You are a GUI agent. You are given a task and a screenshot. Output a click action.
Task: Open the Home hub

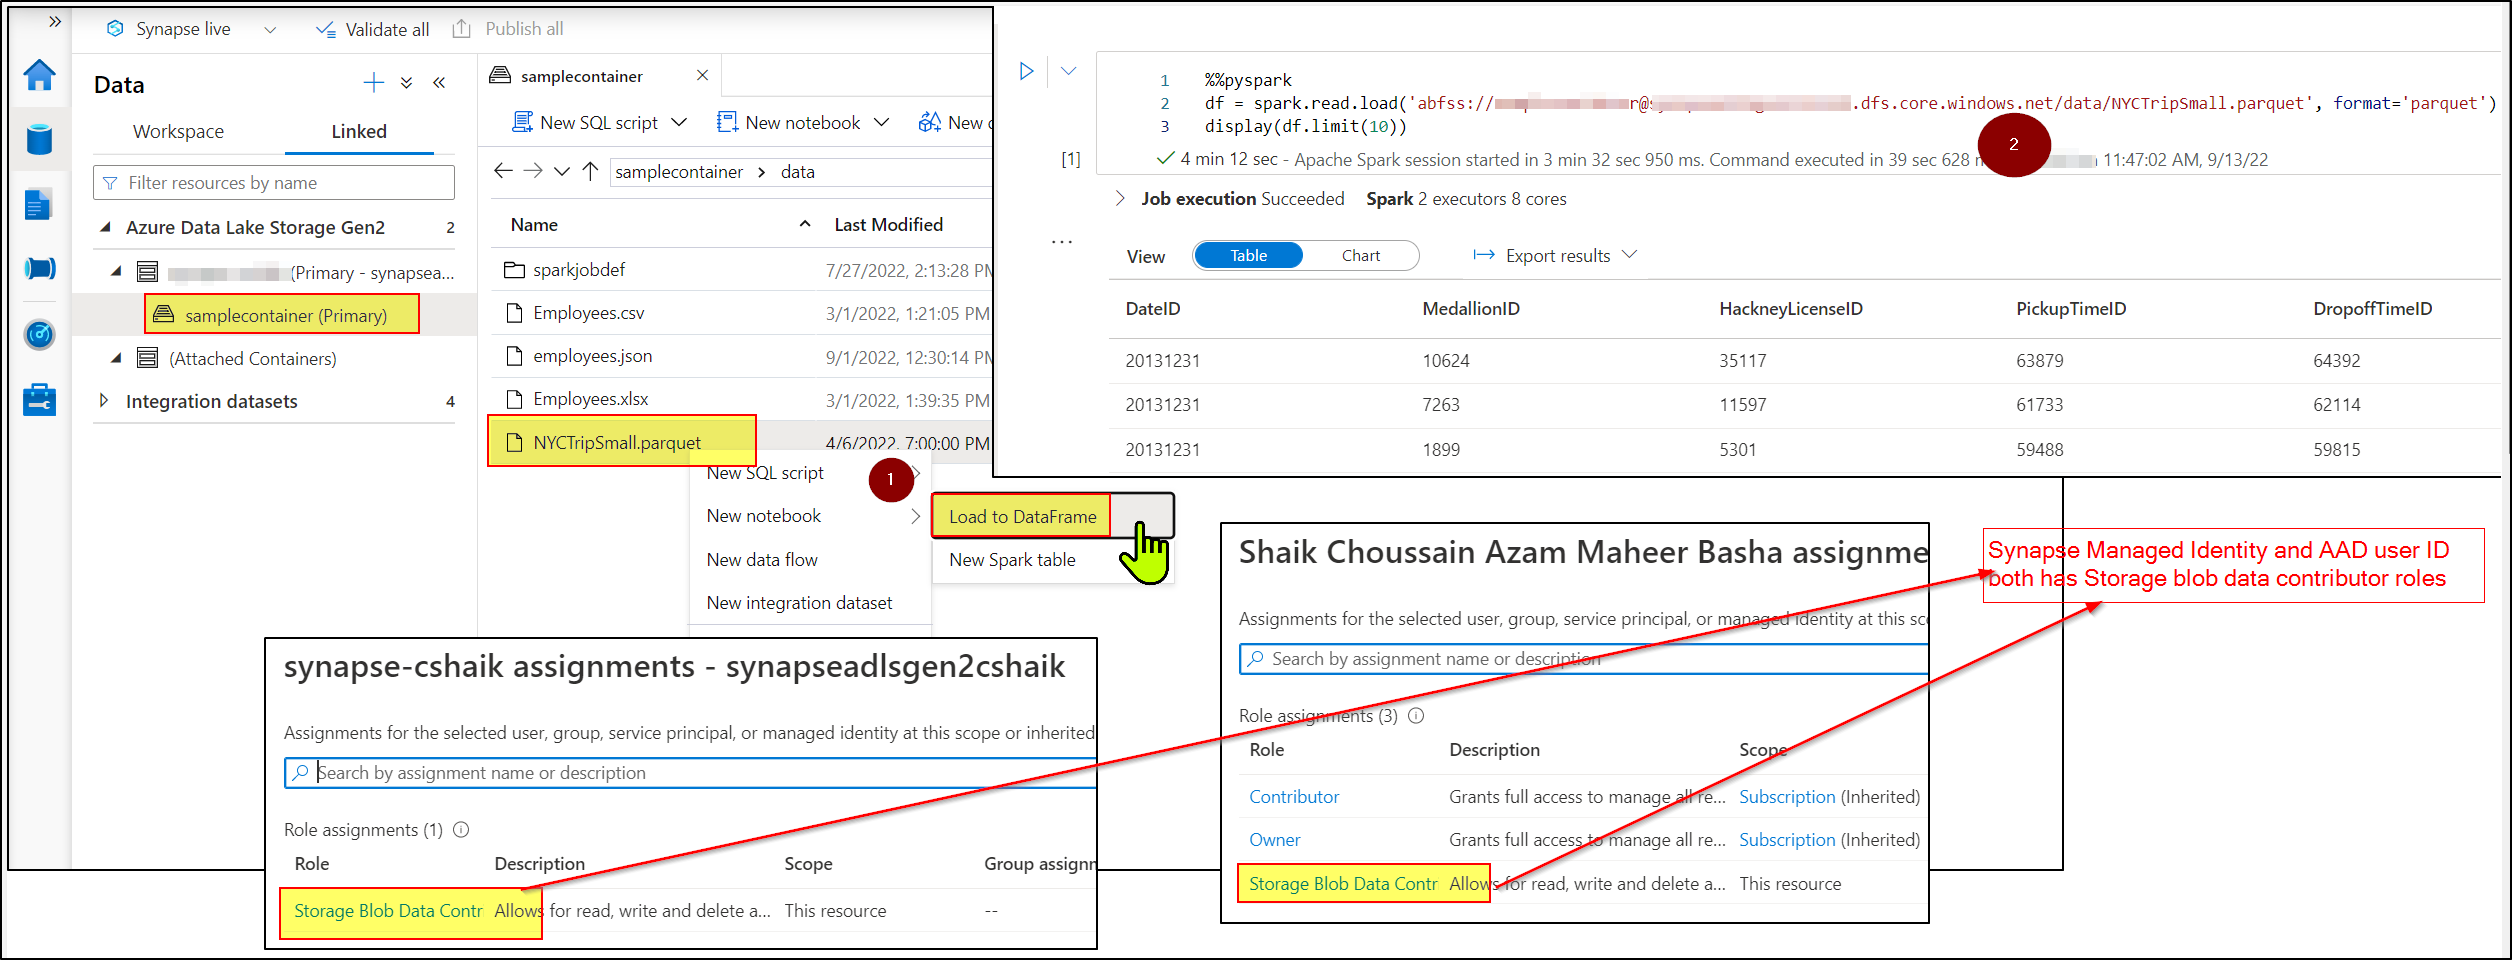(x=39, y=76)
